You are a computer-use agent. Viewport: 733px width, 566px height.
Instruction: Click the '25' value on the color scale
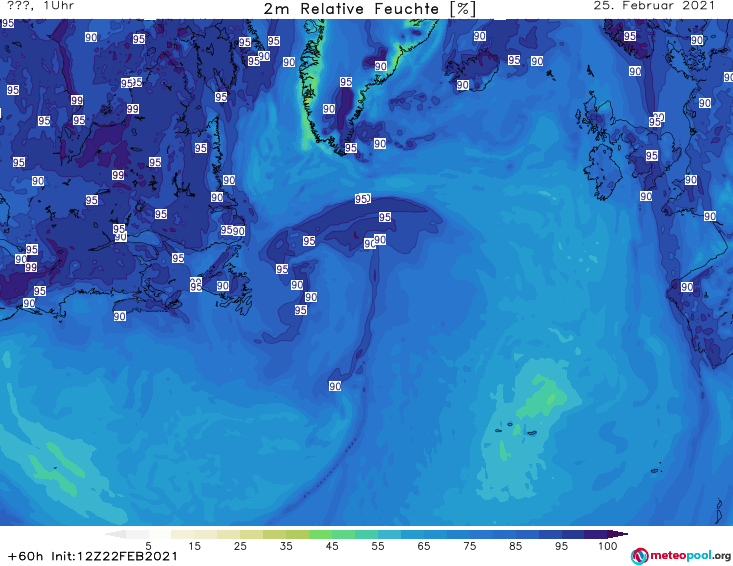click(x=240, y=545)
